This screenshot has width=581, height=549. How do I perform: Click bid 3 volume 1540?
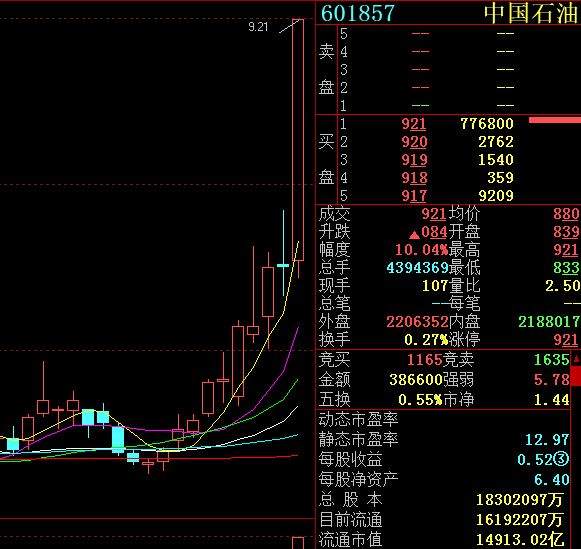(496, 160)
